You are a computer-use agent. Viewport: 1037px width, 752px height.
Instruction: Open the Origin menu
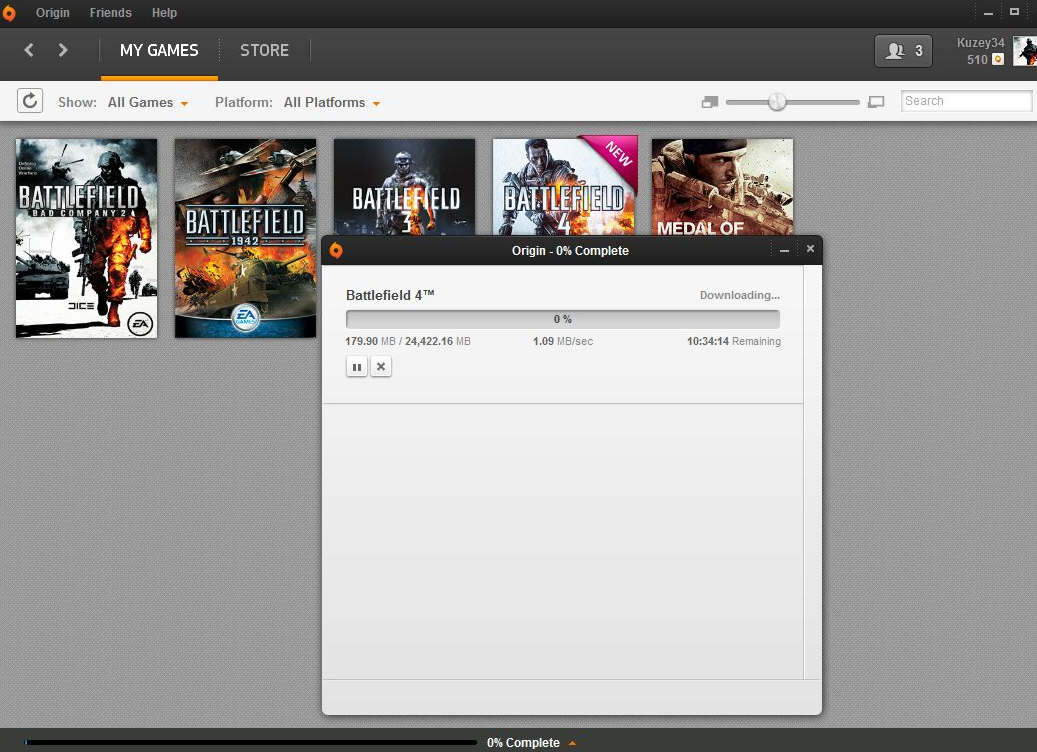pos(52,13)
